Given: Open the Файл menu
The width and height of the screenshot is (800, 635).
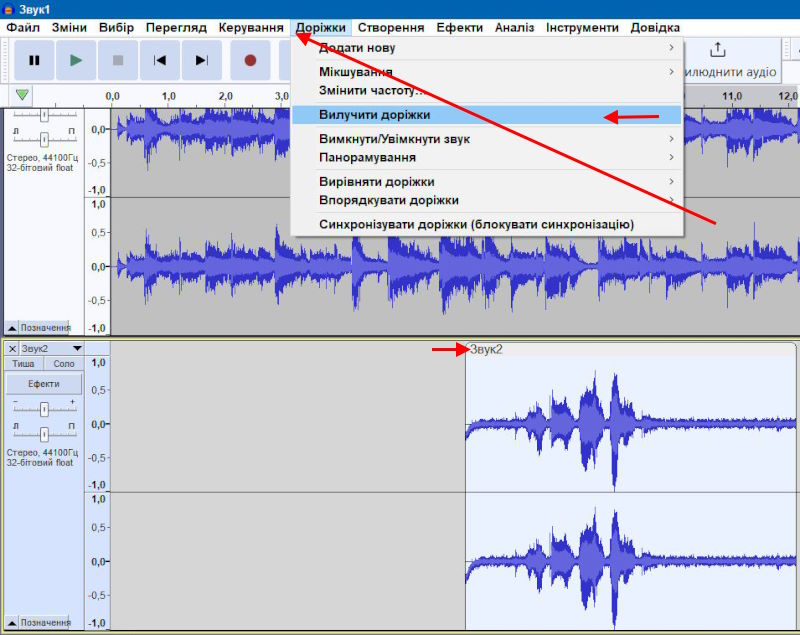Looking at the screenshot, I should click(x=23, y=28).
